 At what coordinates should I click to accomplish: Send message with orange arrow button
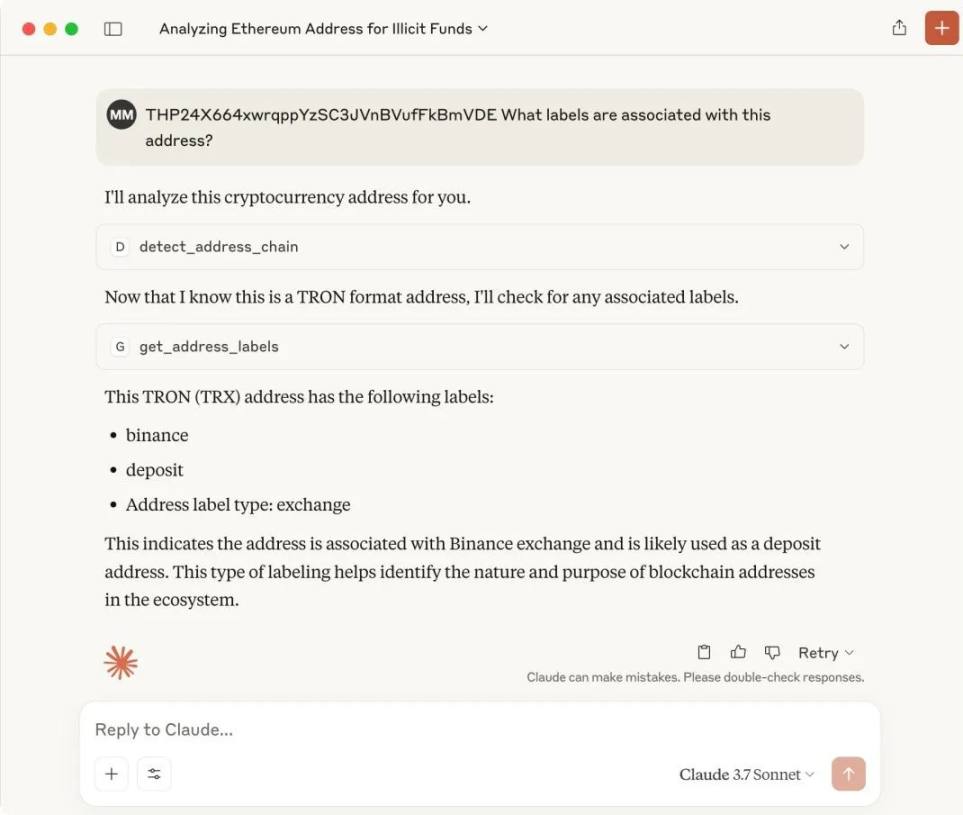point(848,774)
